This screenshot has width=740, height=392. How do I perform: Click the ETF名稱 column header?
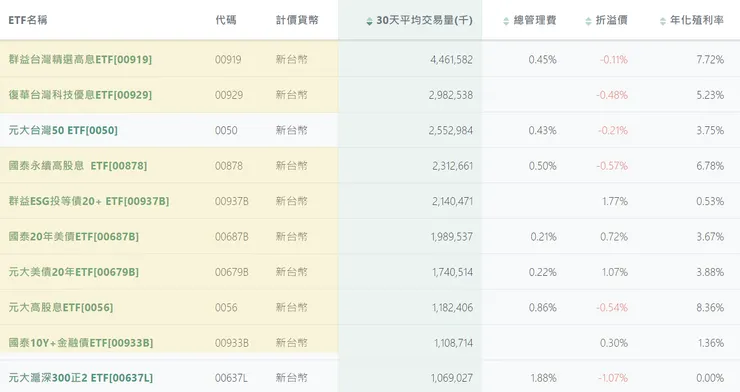point(28,20)
